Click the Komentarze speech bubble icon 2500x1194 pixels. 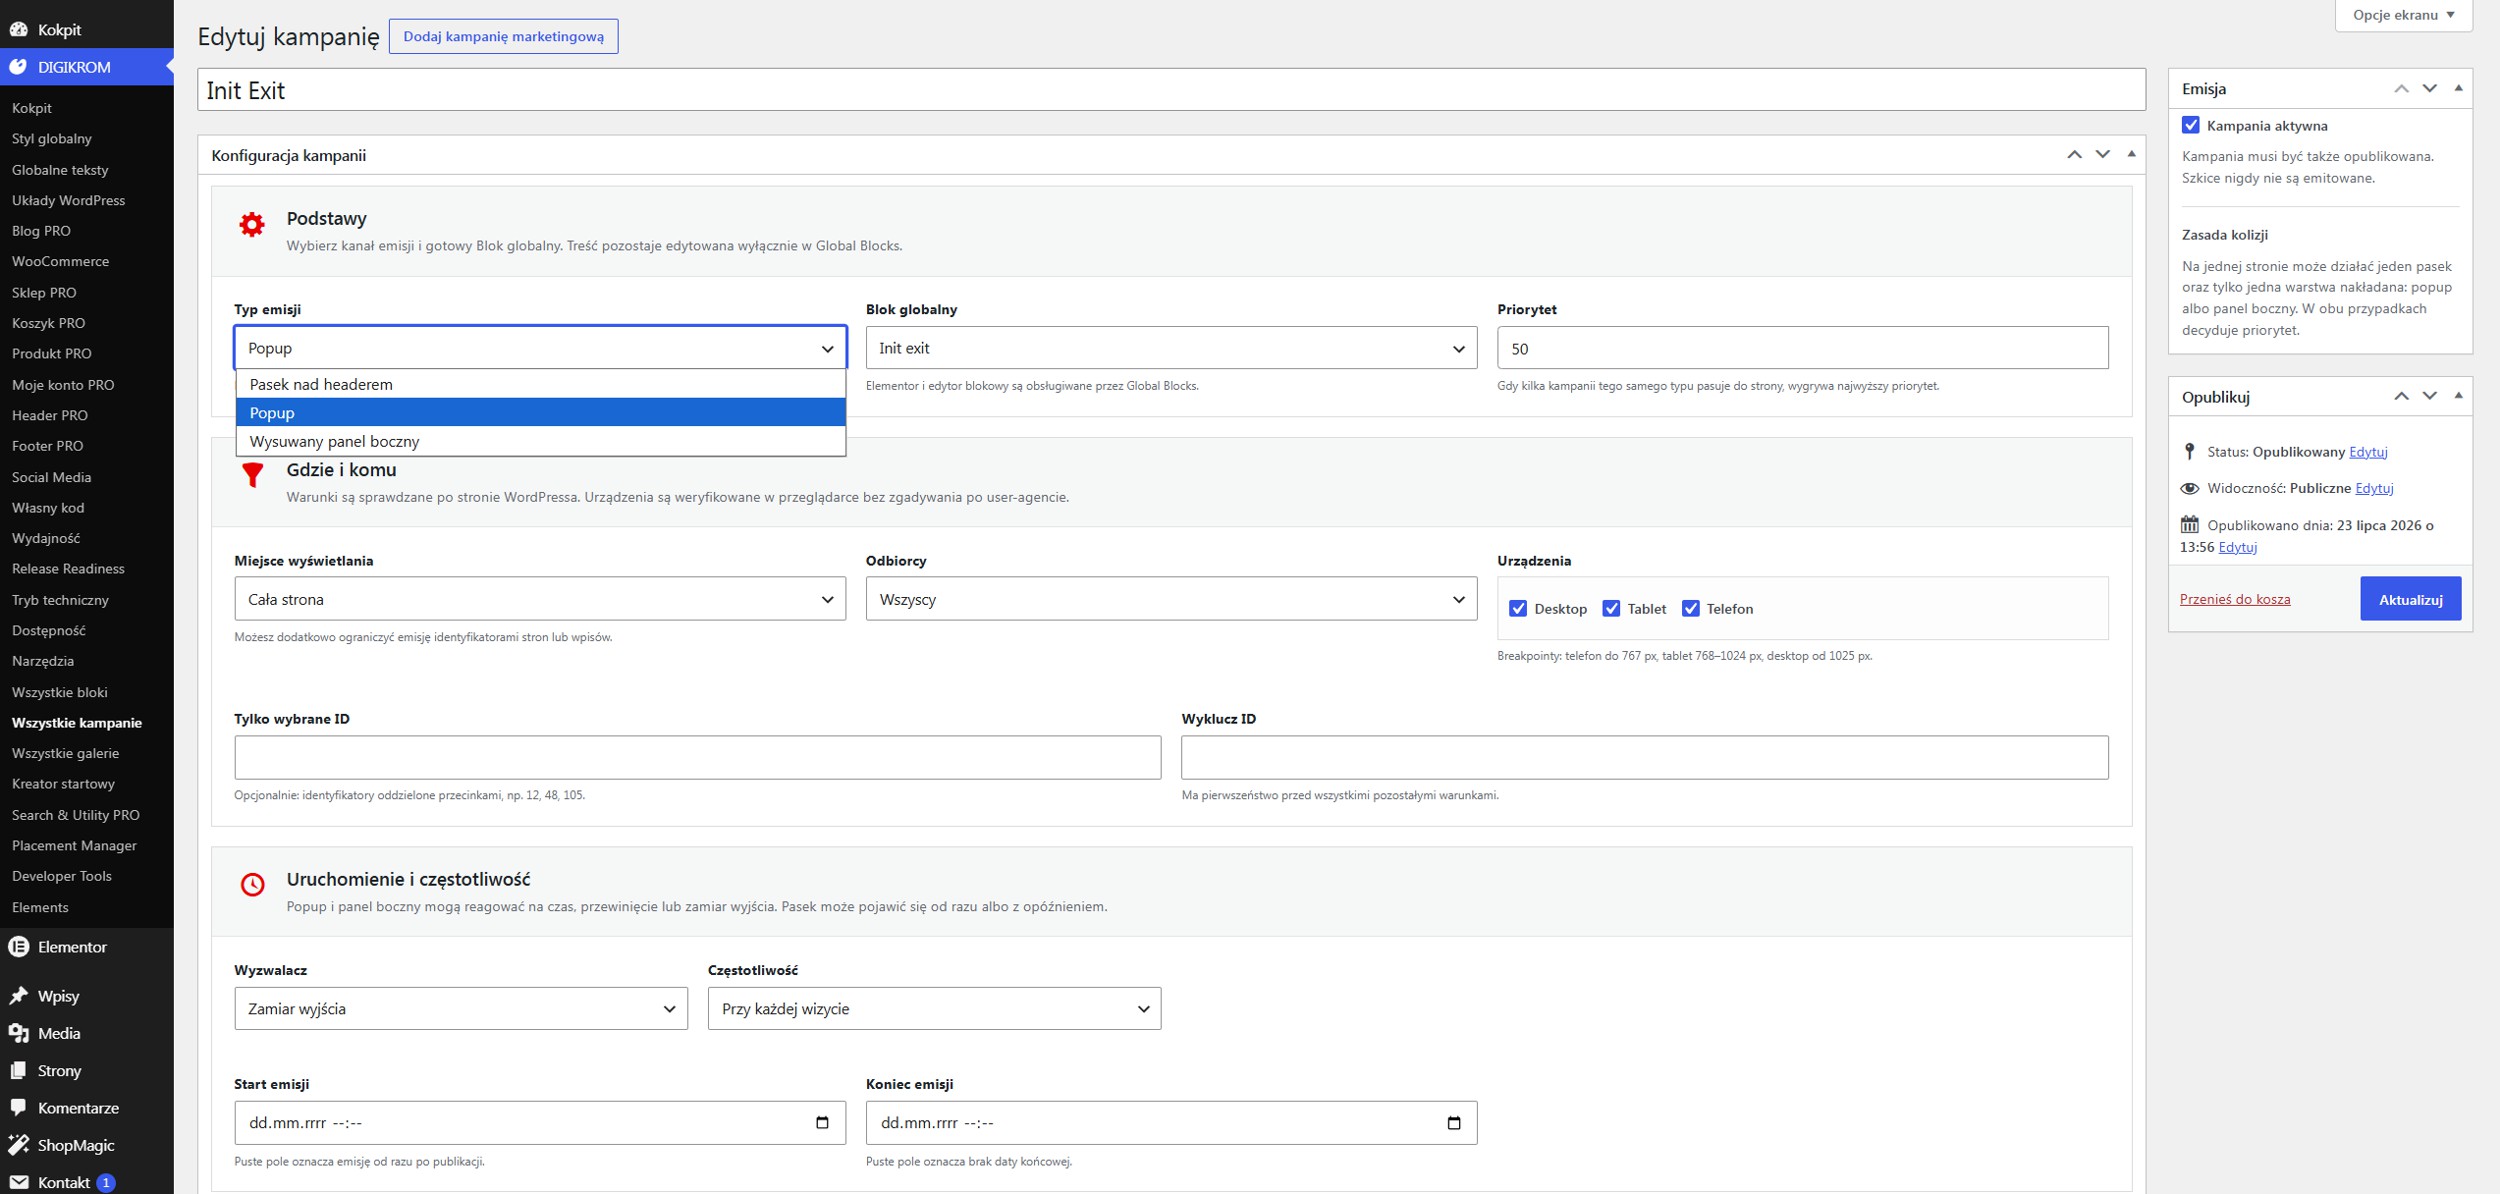(x=19, y=1107)
